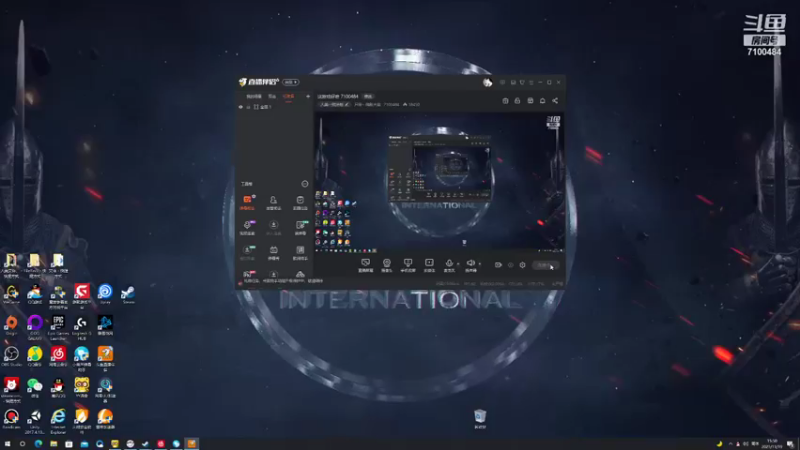Click the share icon in room header
The image size is (800, 450).
coord(555,101)
